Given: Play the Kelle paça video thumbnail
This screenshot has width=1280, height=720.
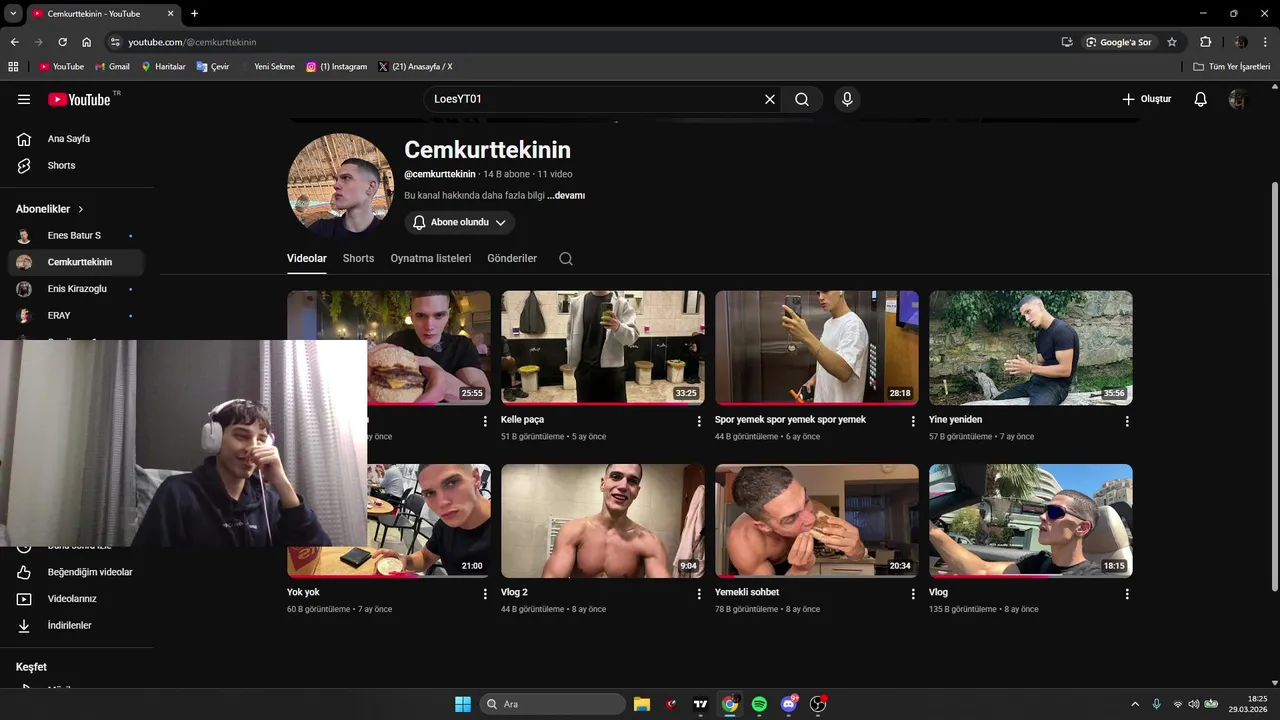Looking at the screenshot, I should coord(603,347).
